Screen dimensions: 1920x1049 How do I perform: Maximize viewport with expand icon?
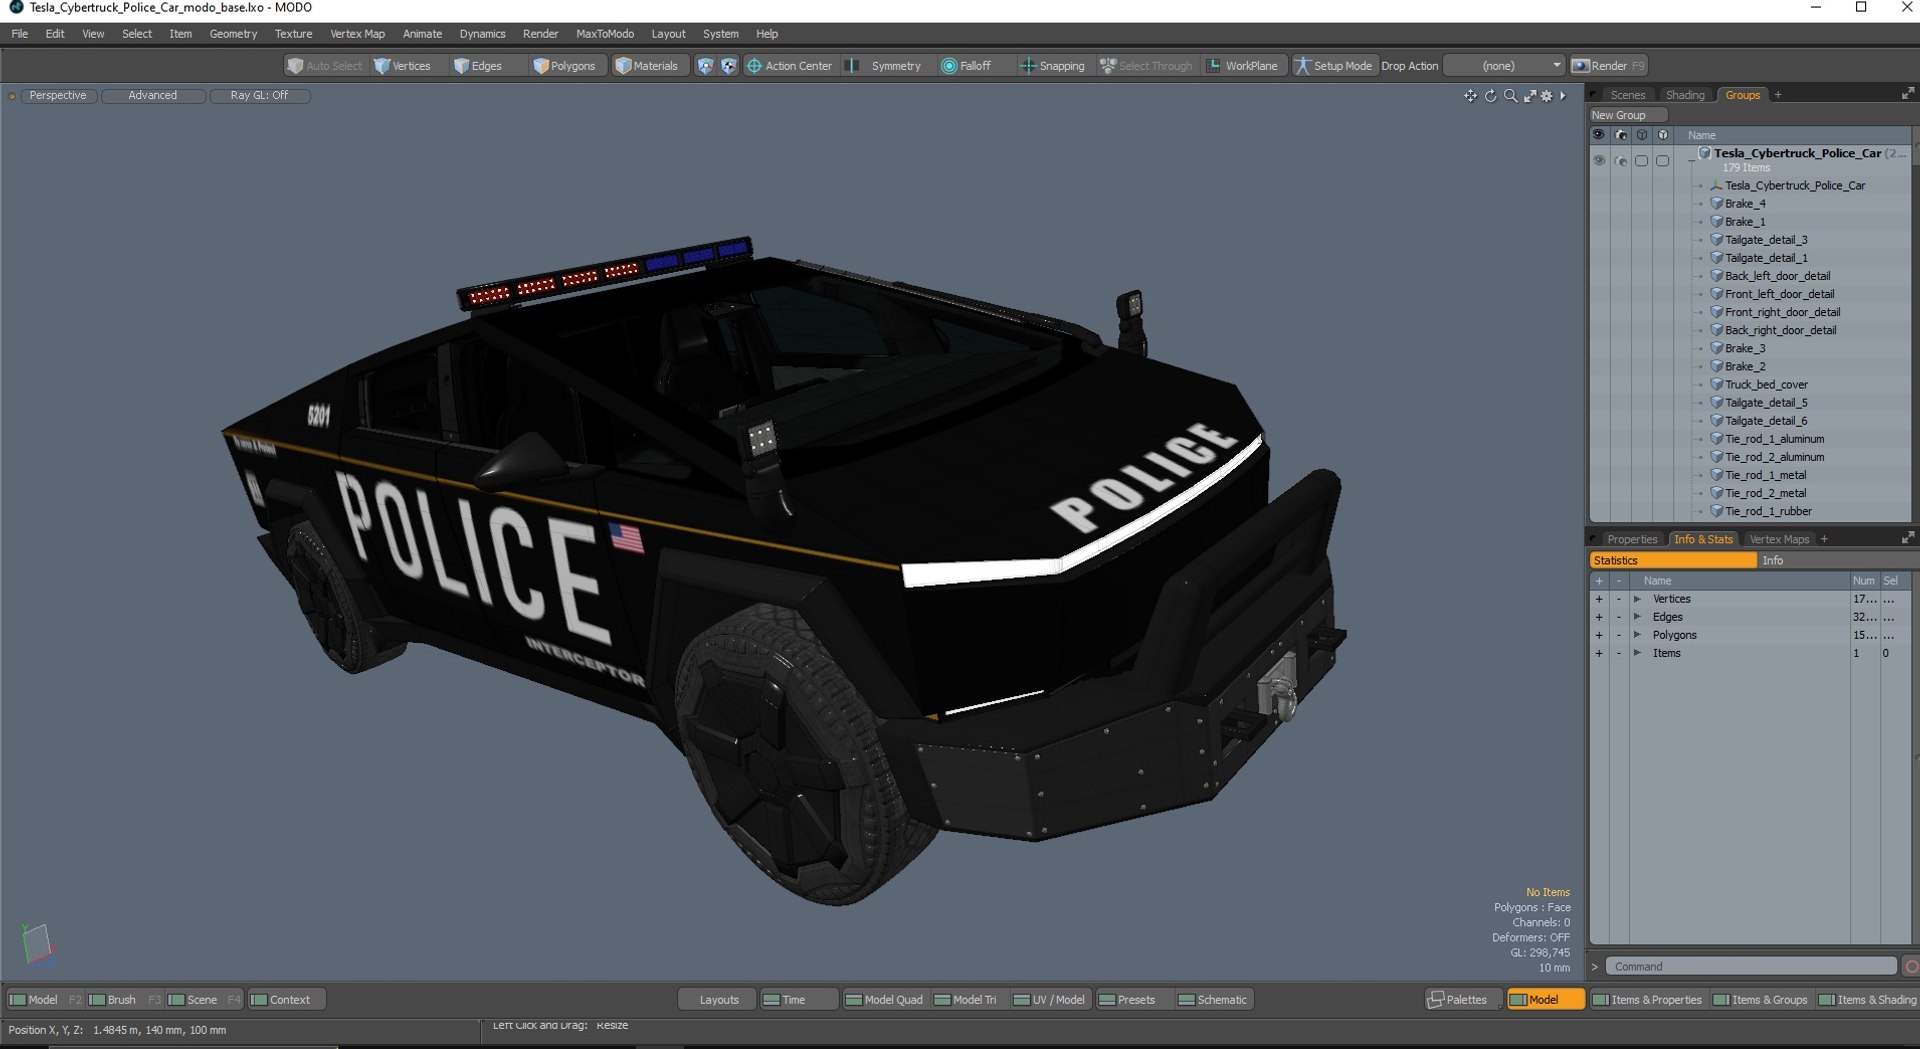coord(1530,96)
